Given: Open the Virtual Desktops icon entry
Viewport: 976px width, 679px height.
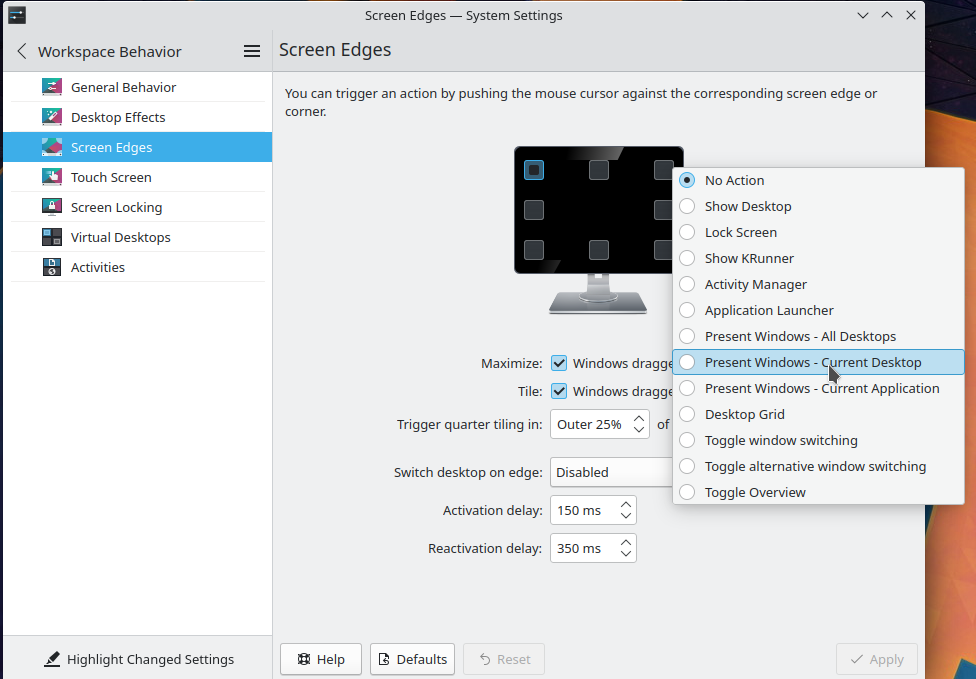Looking at the screenshot, I should (52, 237).
